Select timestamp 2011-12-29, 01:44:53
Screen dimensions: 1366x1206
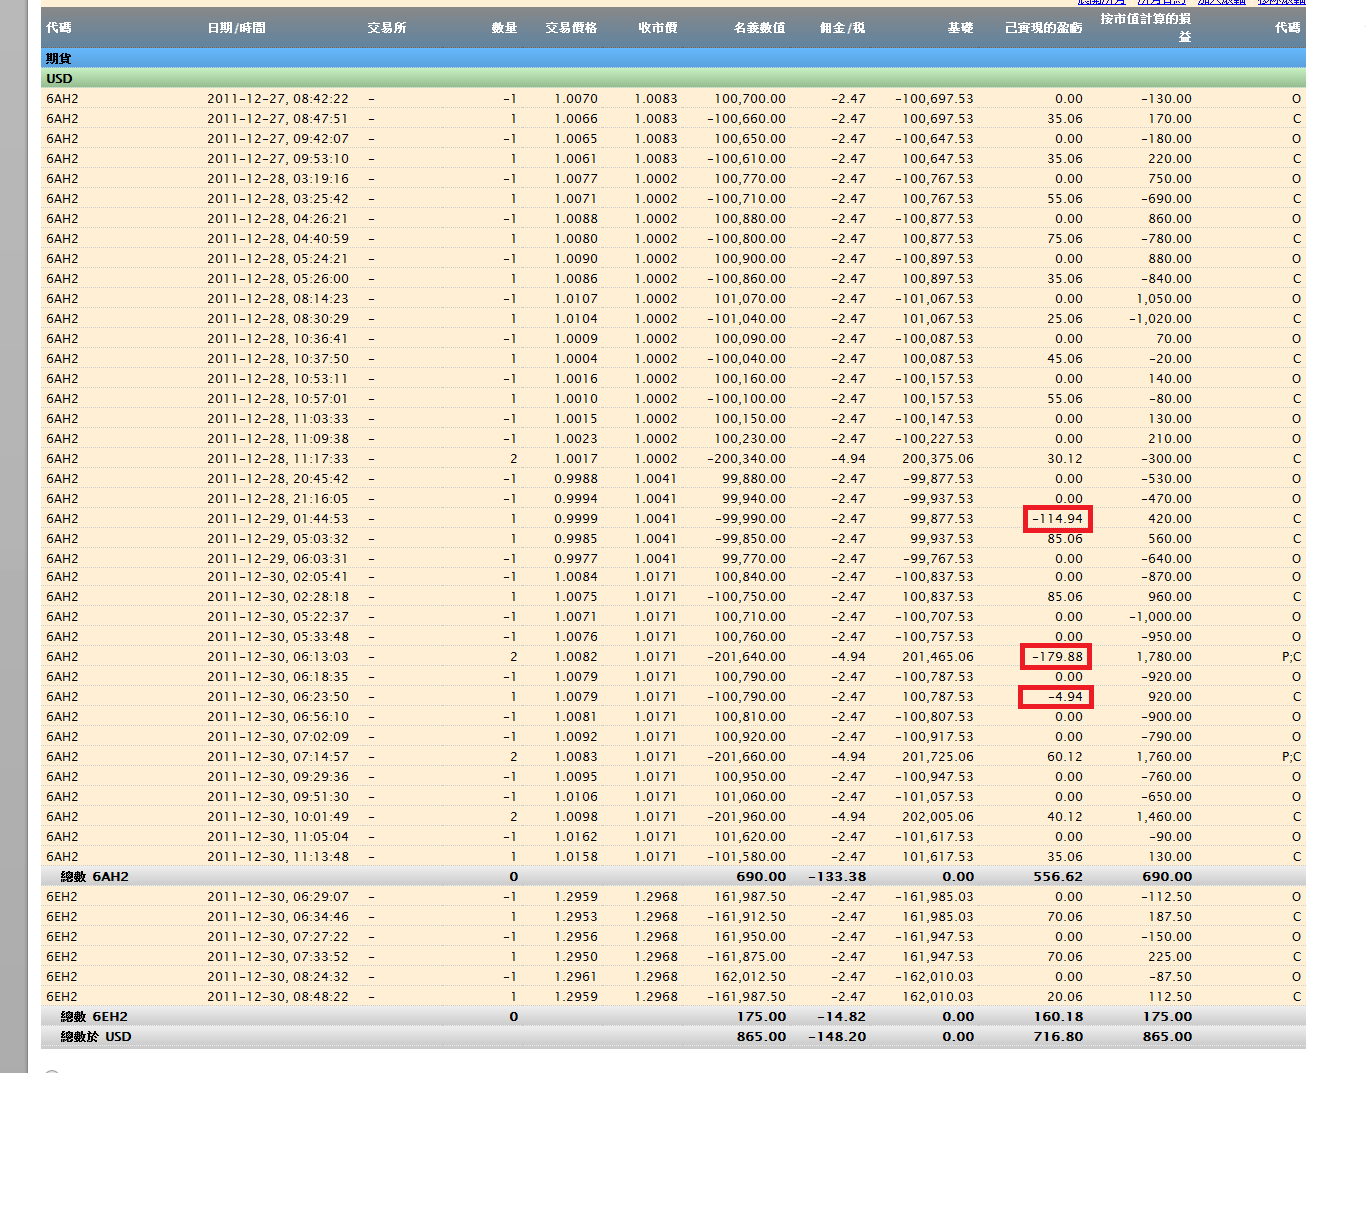click(278, 519)
